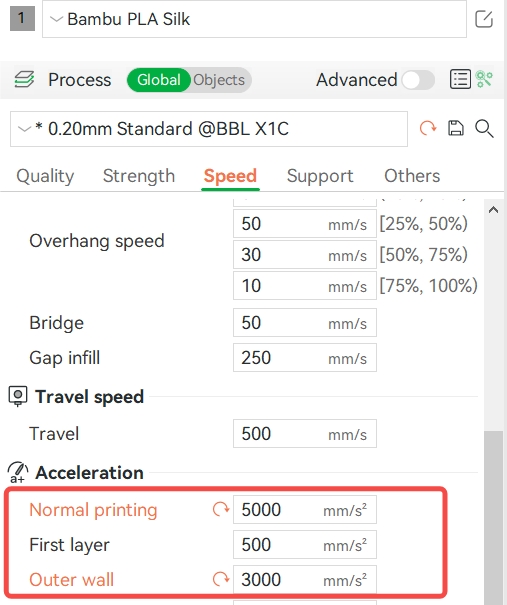Image resolution: width=507 pixels, height=605 pixels.
Task: Open the settings search magnifier icon
Action: [484, 129]
